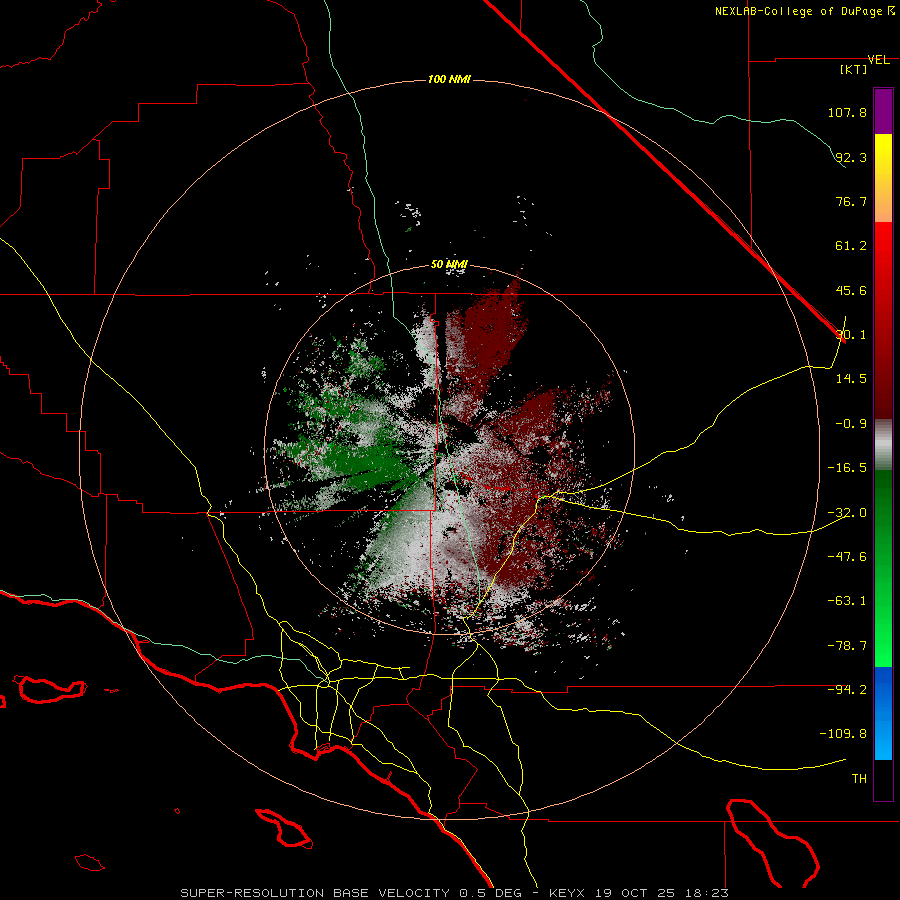The height and width of the screenshot is (900, 900).
Task: Click the Super-Resolution Base Velocity caption at bottom
Action: [x=455, y=893]
